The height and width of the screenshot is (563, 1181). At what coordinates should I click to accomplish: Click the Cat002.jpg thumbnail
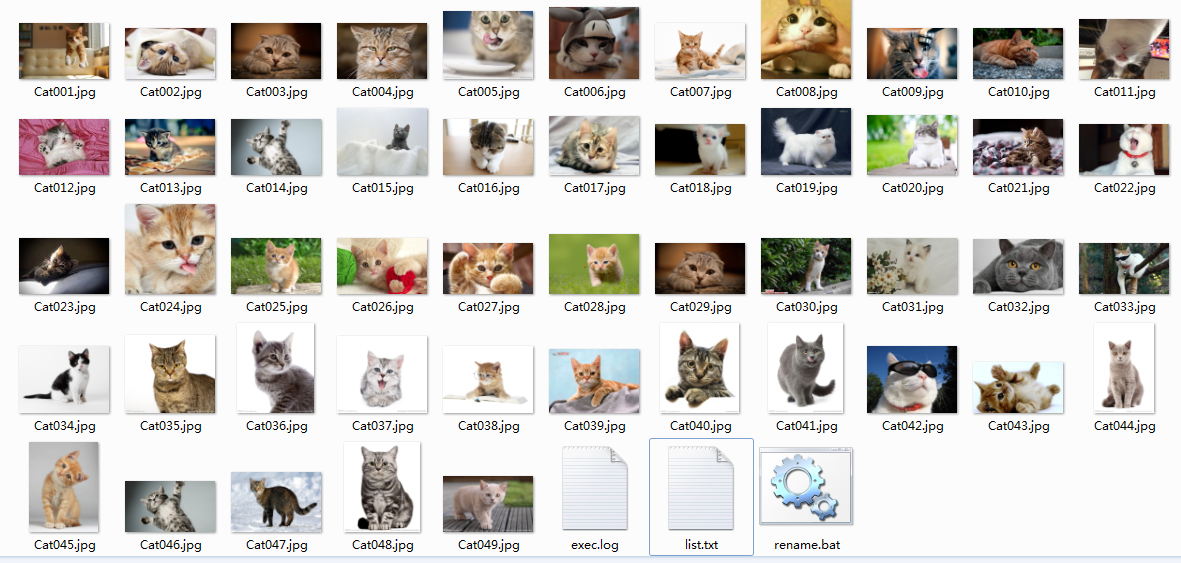170,54
